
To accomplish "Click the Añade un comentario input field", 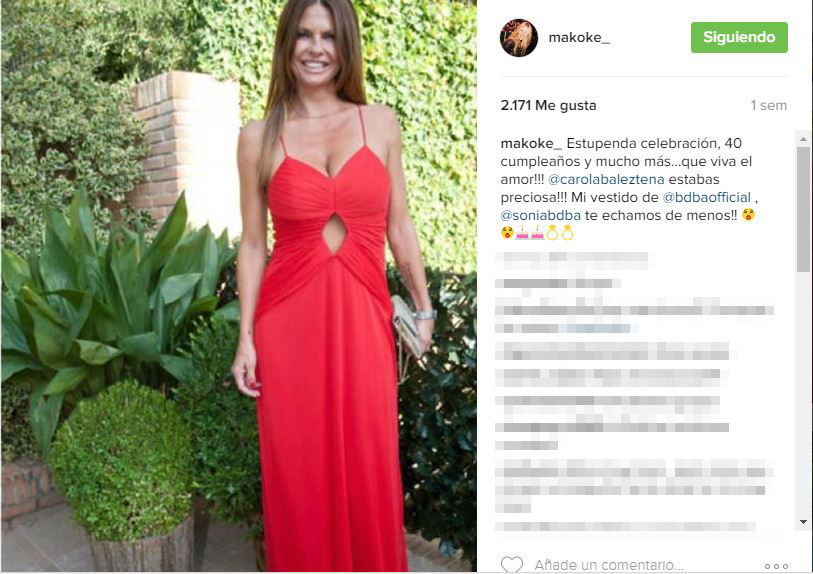I will [x=609, y=565].
